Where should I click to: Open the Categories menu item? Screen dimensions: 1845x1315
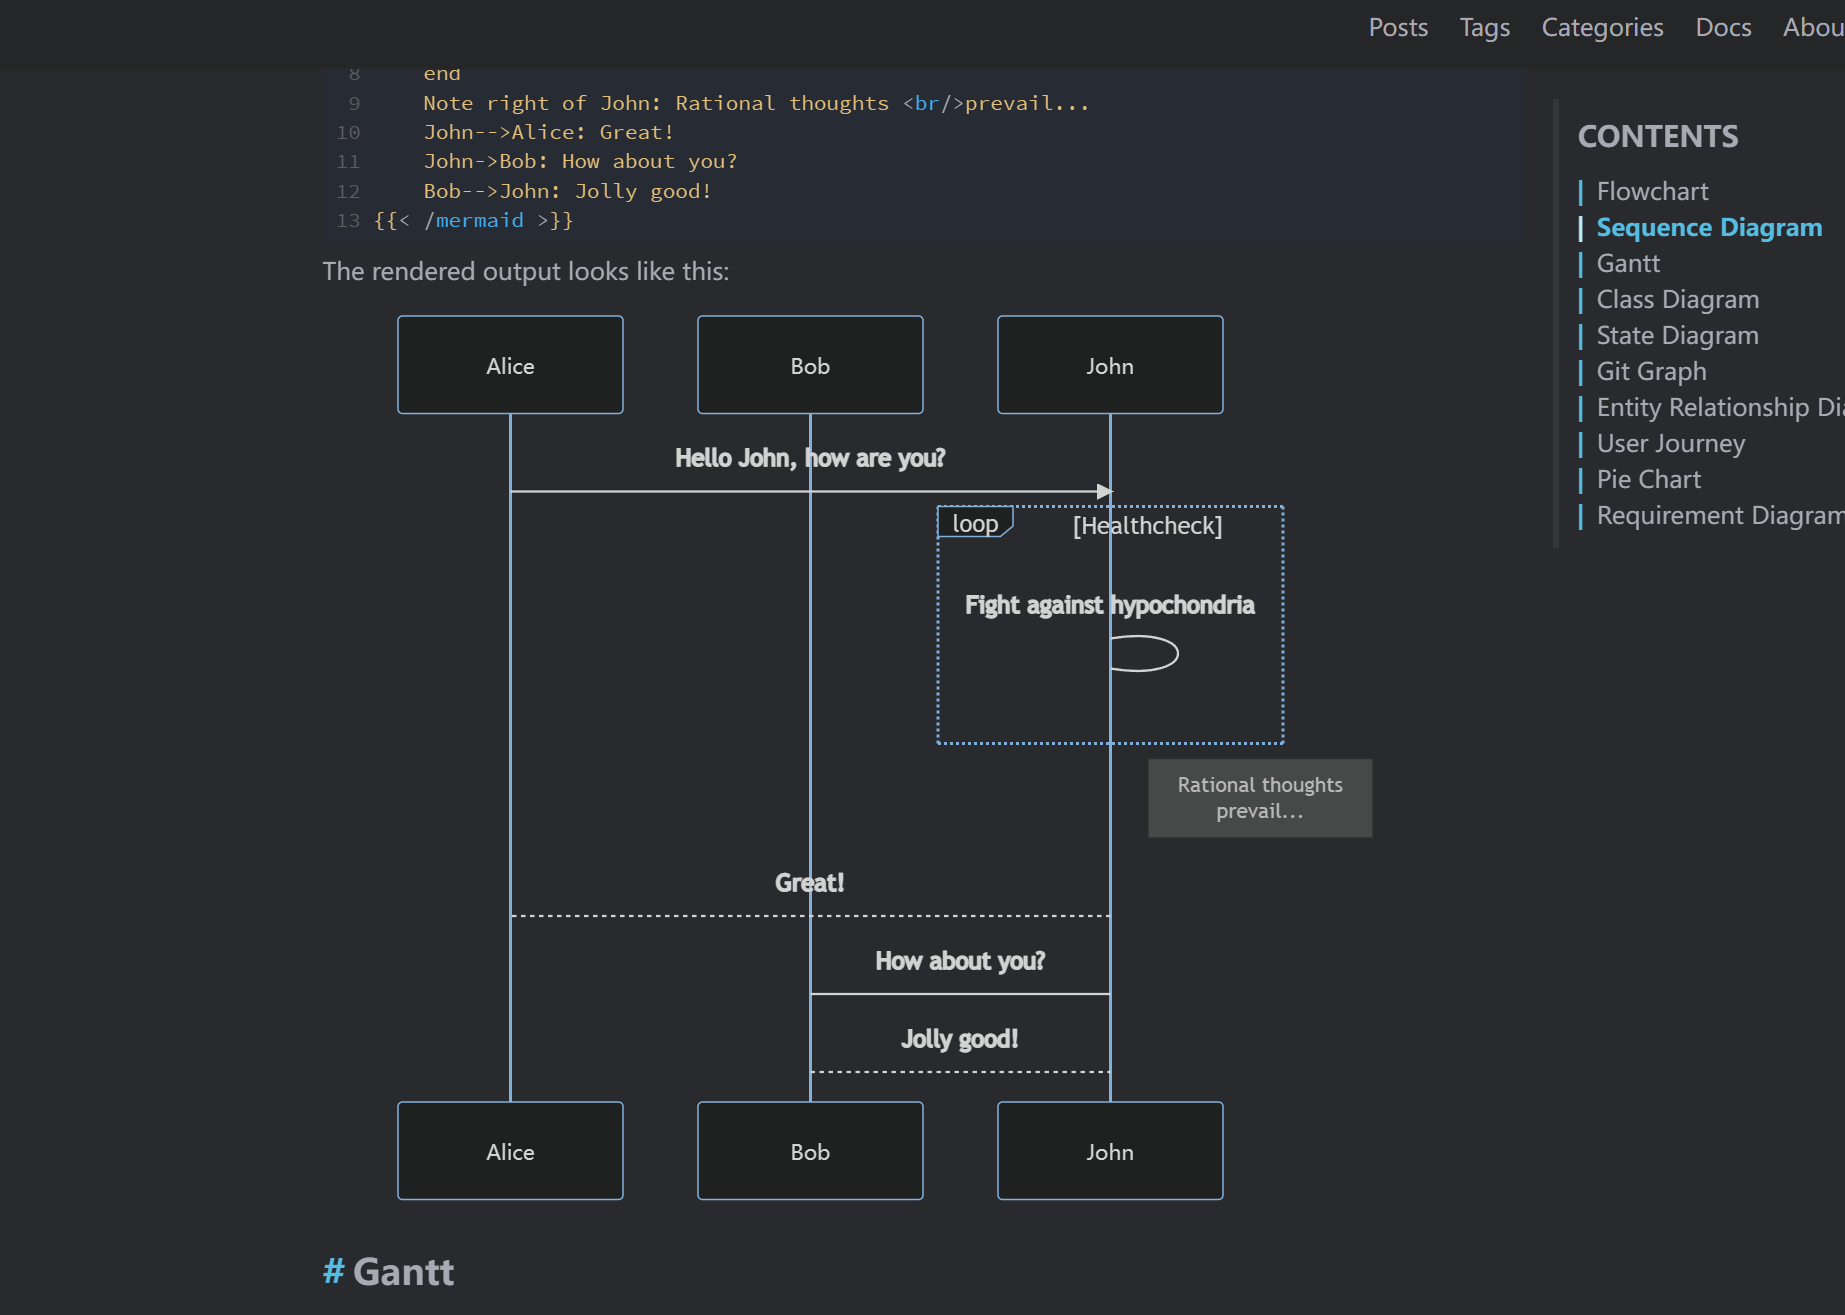[1602, 27]
